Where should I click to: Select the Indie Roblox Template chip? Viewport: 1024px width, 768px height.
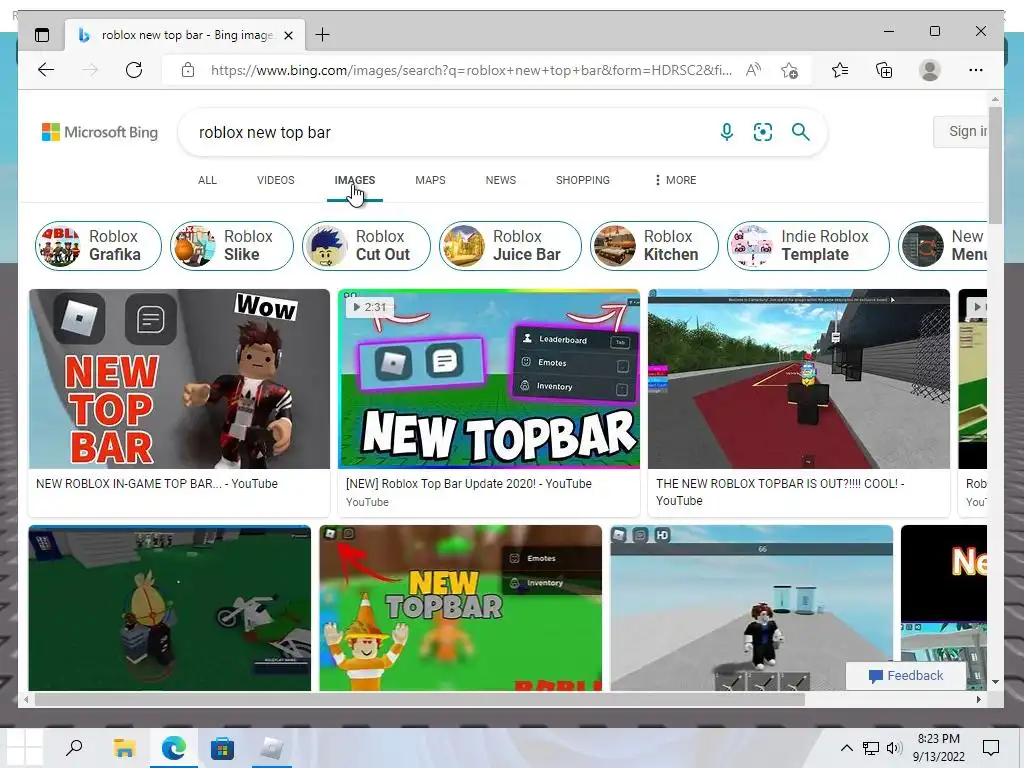click(x=808, y=246)
